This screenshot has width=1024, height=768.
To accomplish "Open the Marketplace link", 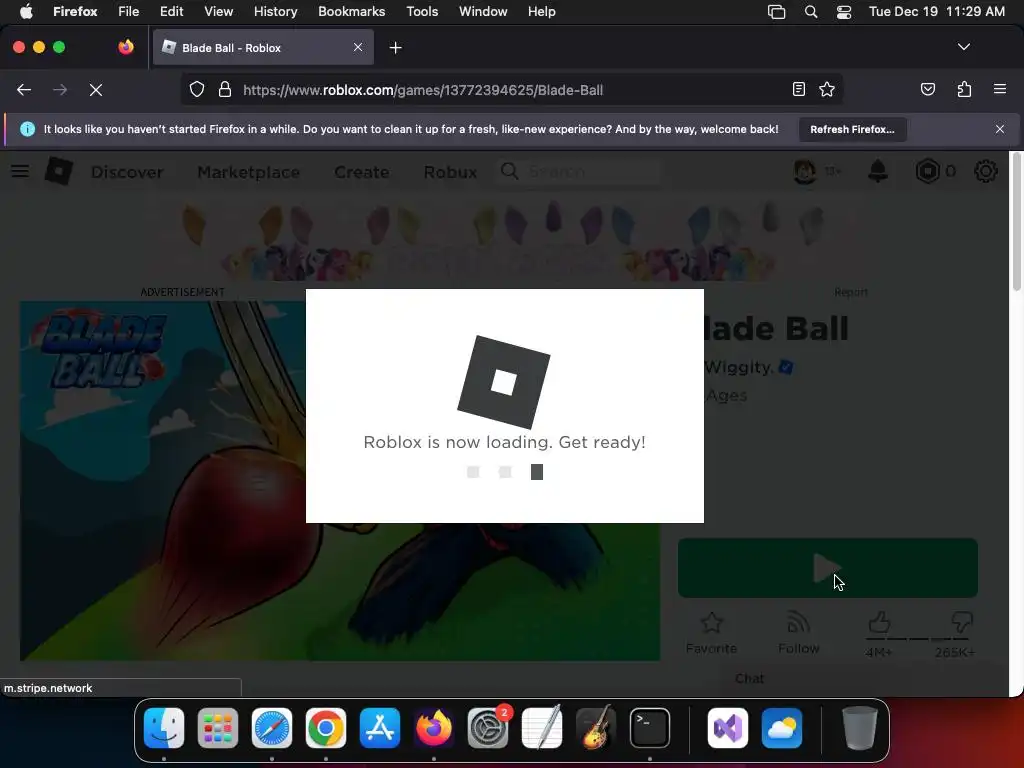I will [x=249, y=172].
